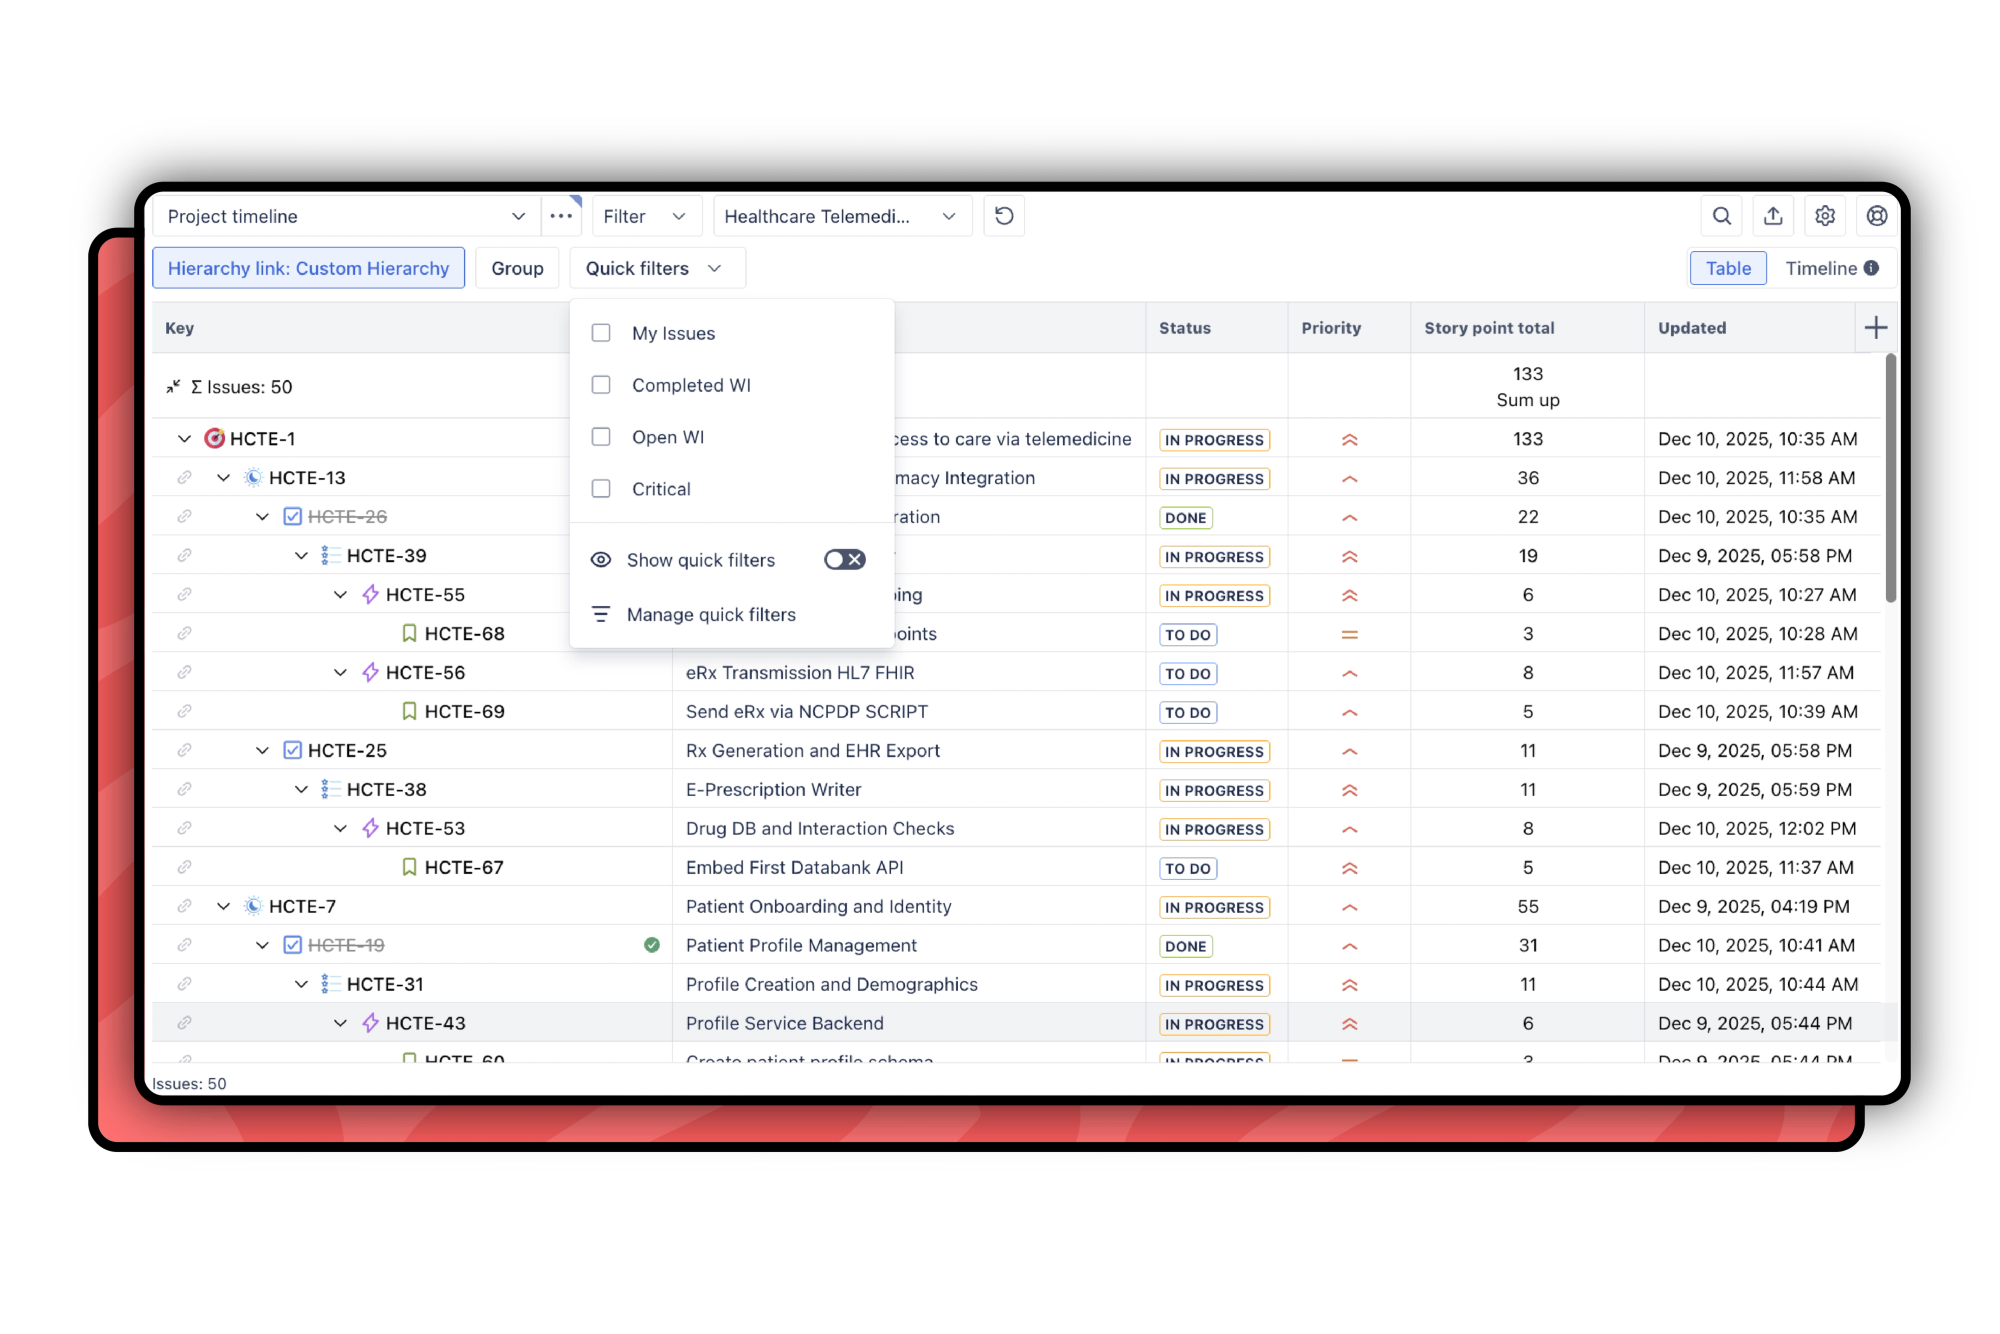This screenshot has width=2000, height=1334.
Task: Click the collapse-all icon beside Issues: 50
Action: pos(173,387)
